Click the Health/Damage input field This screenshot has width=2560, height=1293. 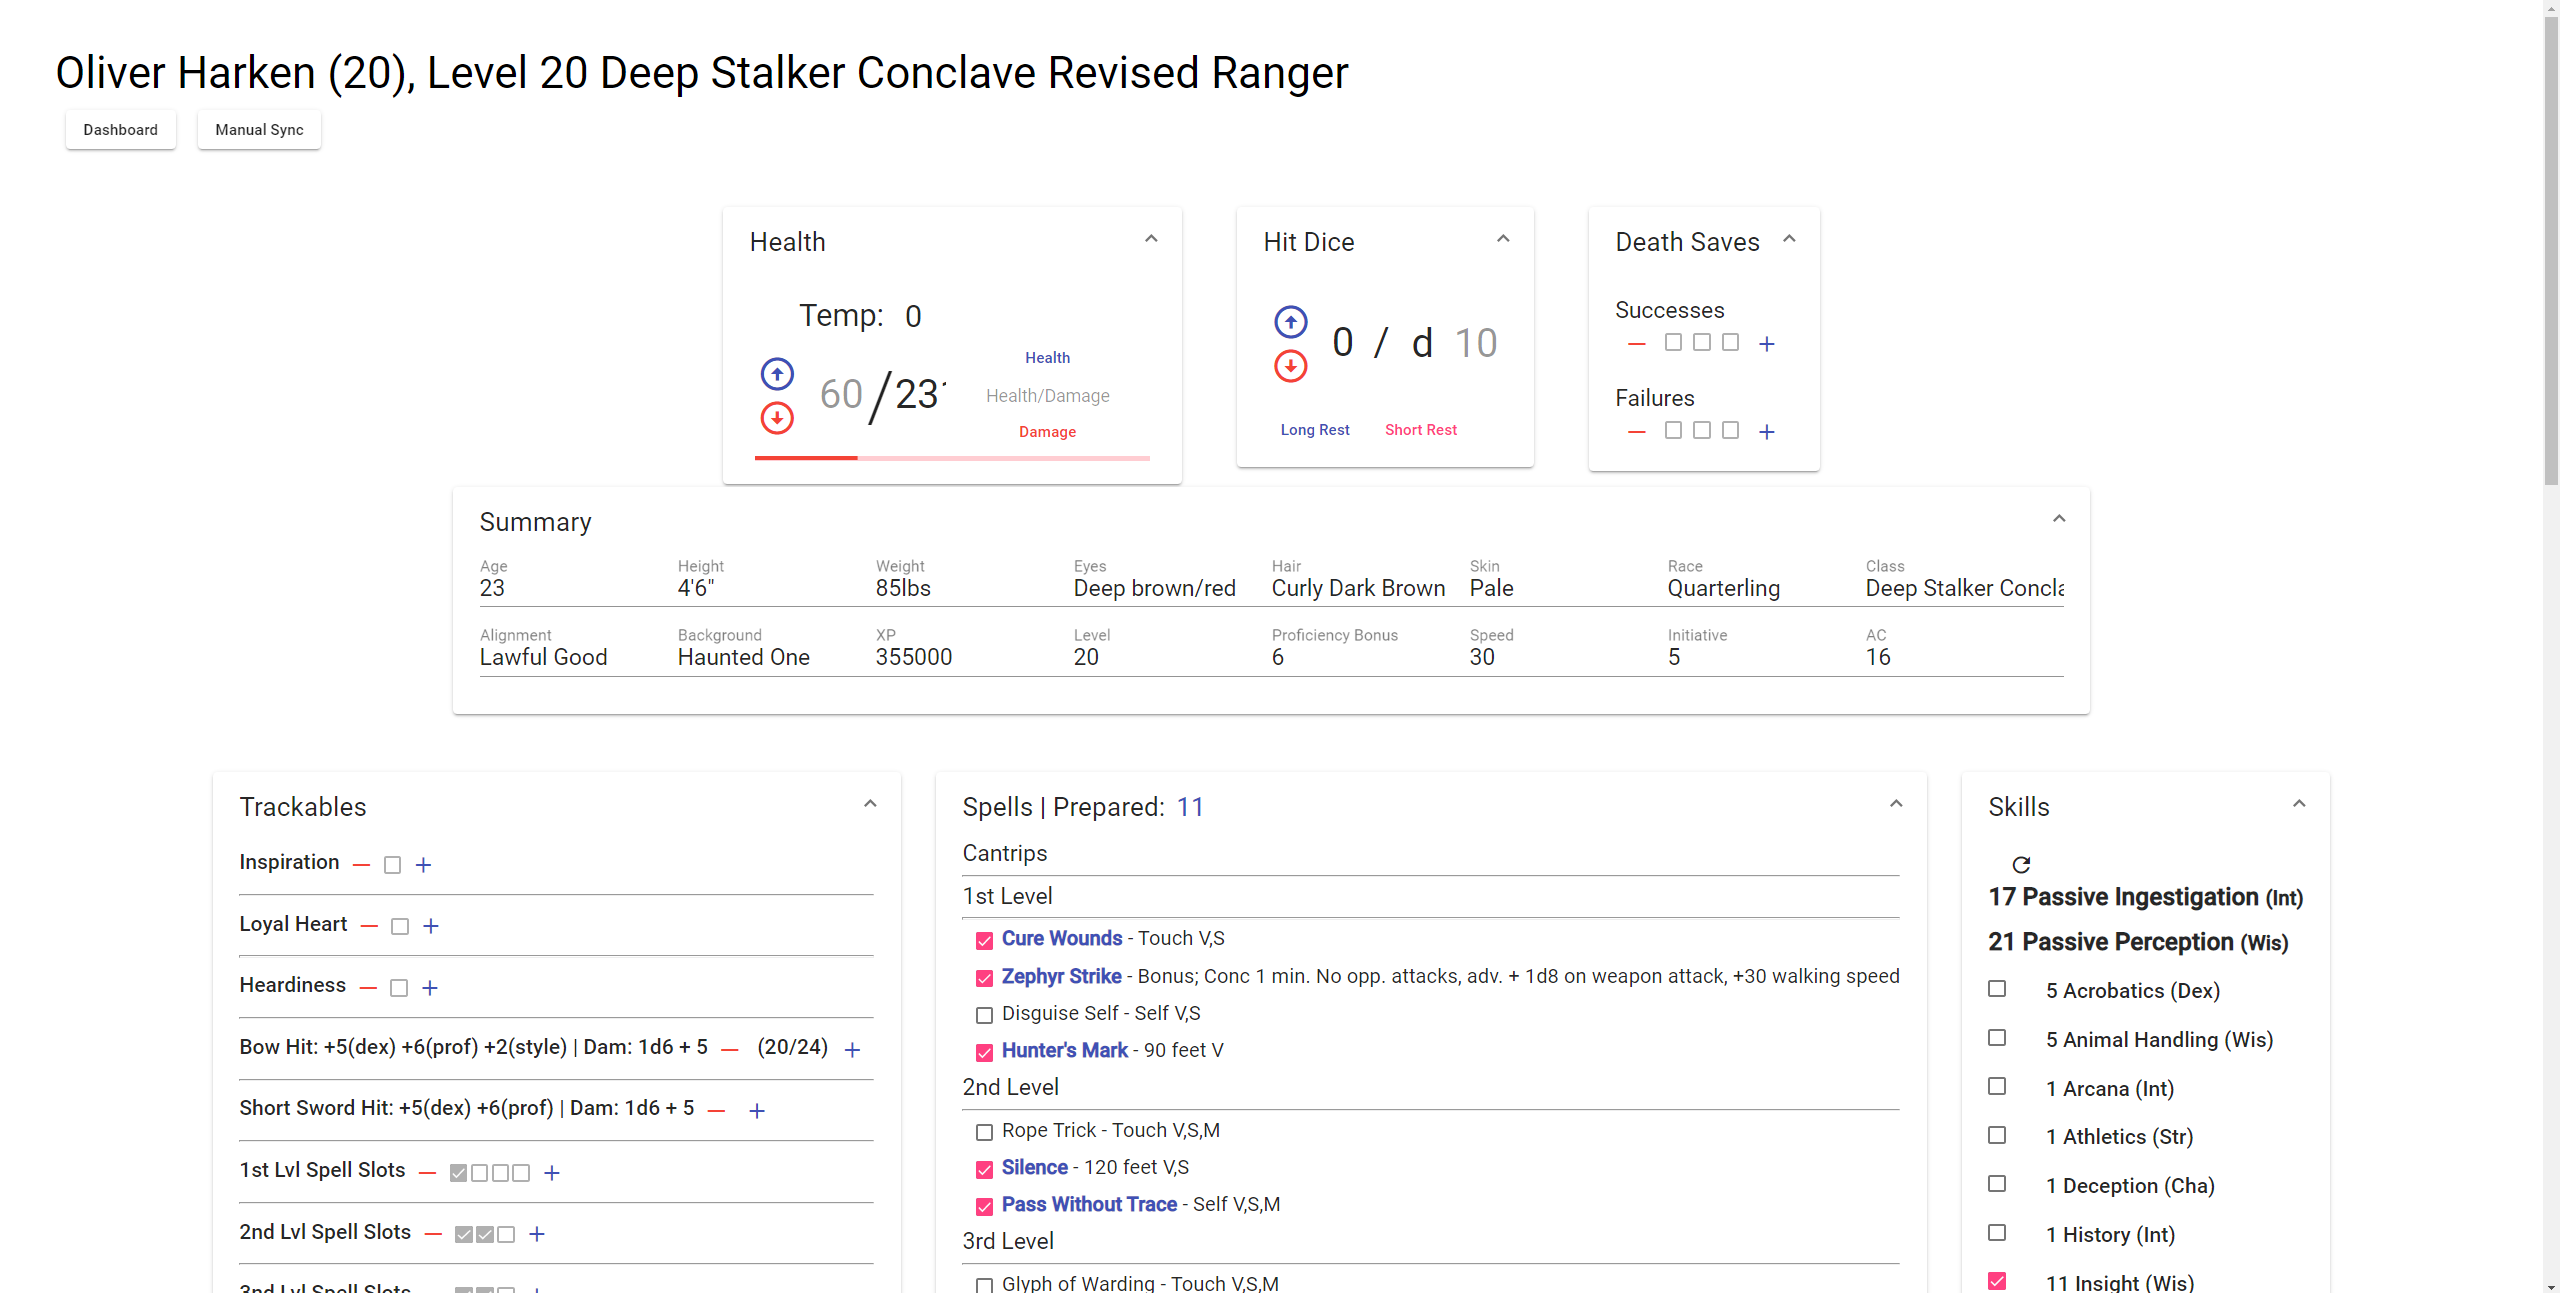pos(1047,396)
